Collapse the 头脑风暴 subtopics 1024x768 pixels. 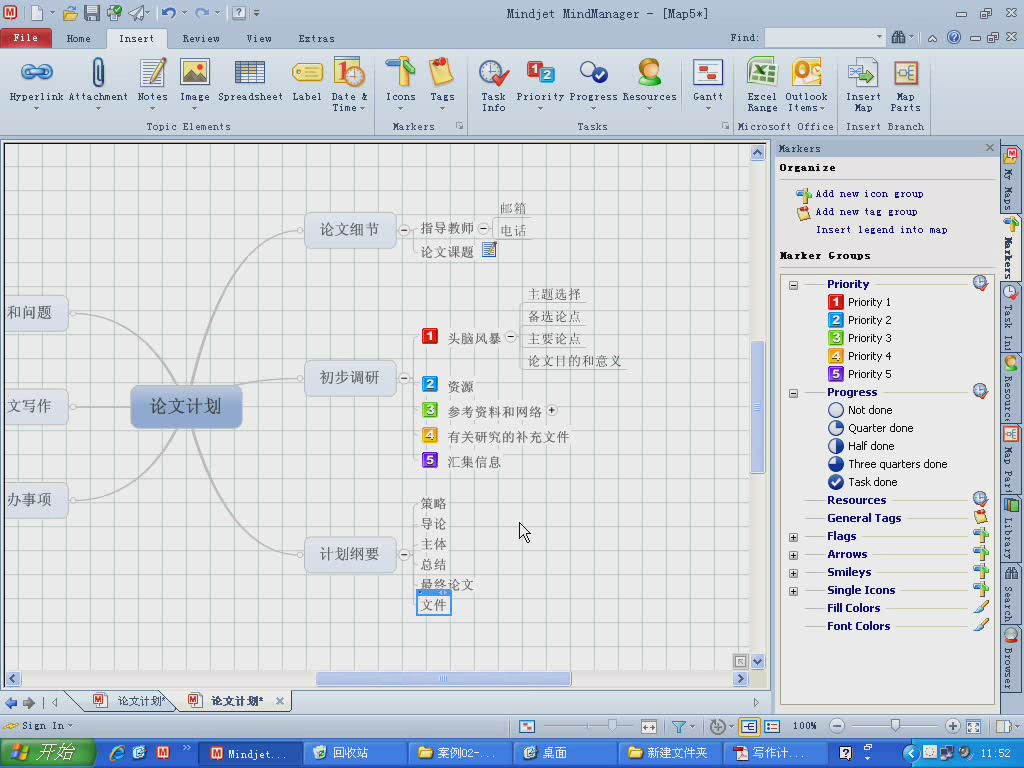click(511, 337)
